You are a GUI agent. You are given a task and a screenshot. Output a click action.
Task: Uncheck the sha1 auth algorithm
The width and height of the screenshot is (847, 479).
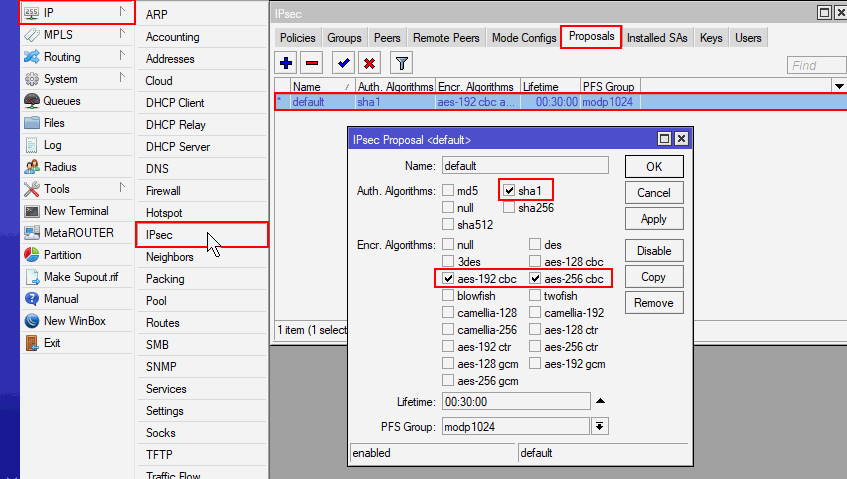pos(509,190)
